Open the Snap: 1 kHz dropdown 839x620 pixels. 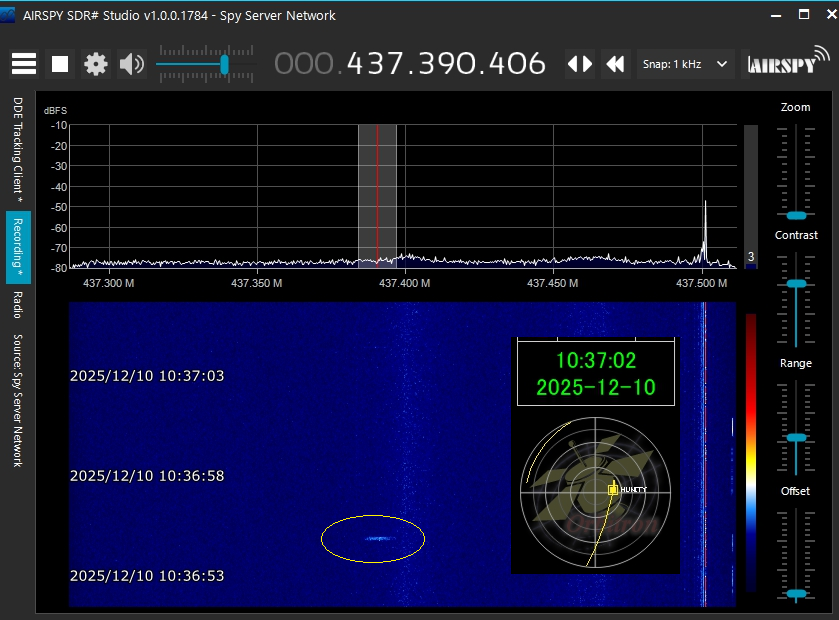685,64
